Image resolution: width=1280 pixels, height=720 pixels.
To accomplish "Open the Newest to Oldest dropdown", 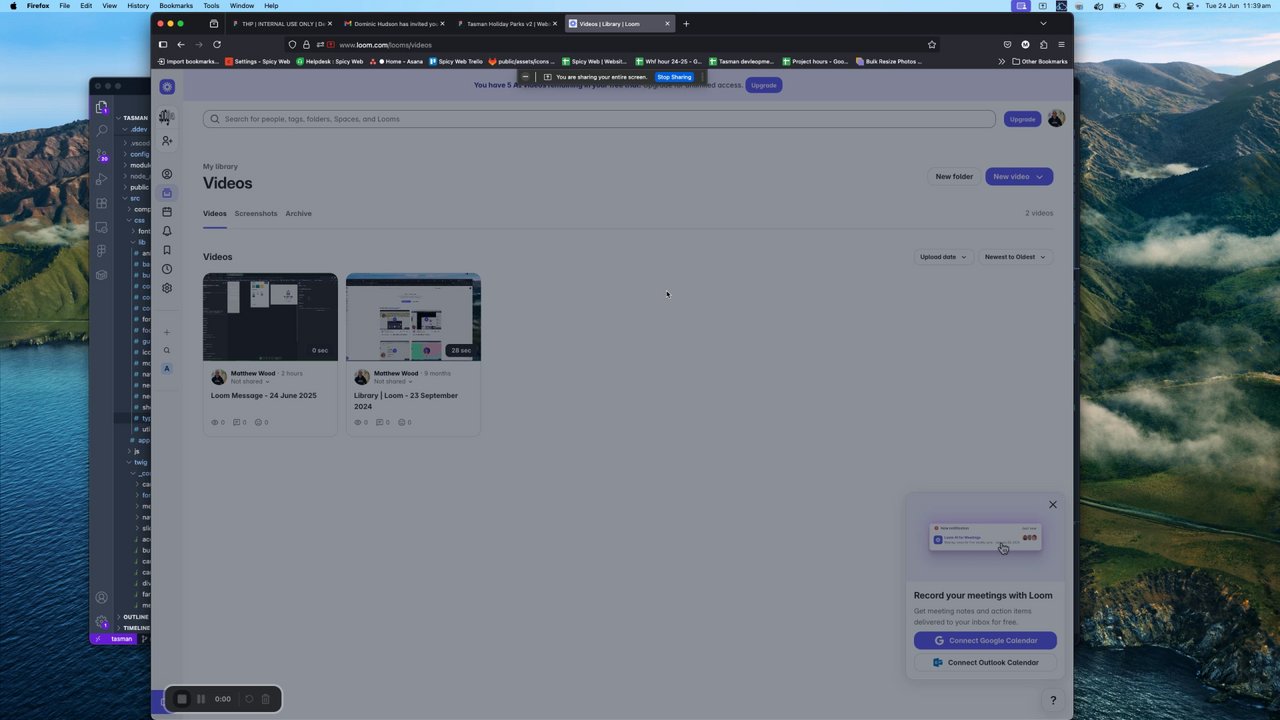I will coord(1015,257).
